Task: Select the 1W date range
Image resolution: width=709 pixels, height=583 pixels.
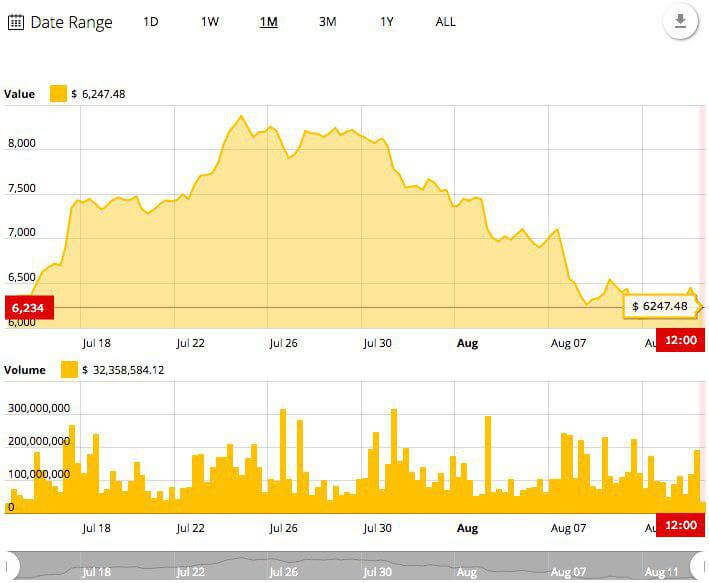Action: 210,22
